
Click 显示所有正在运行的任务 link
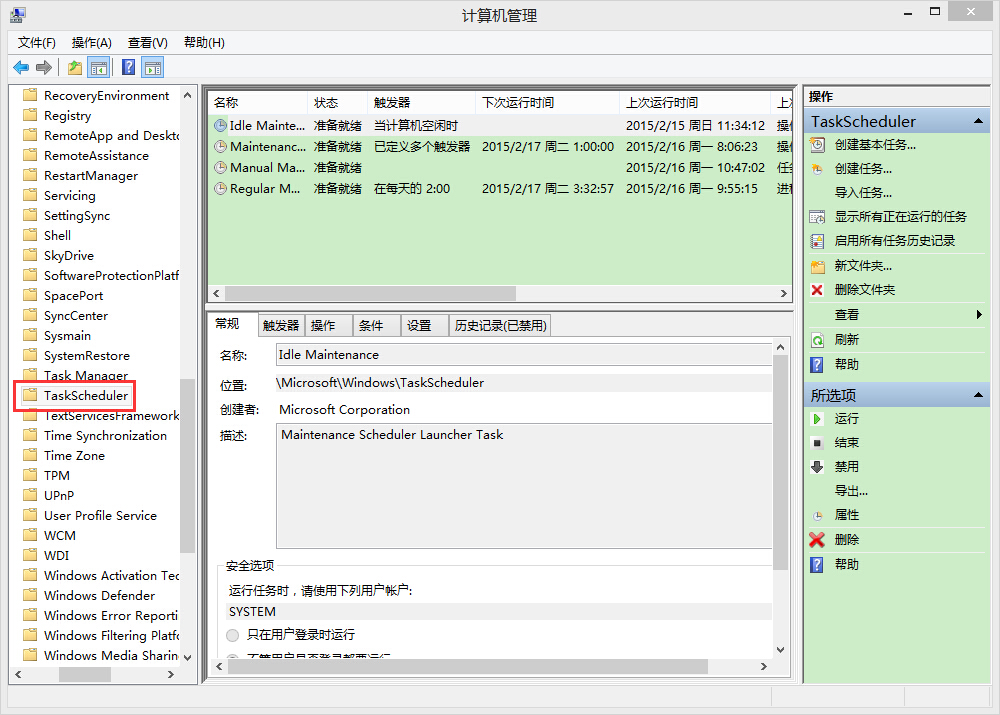(x=900, y=217)
